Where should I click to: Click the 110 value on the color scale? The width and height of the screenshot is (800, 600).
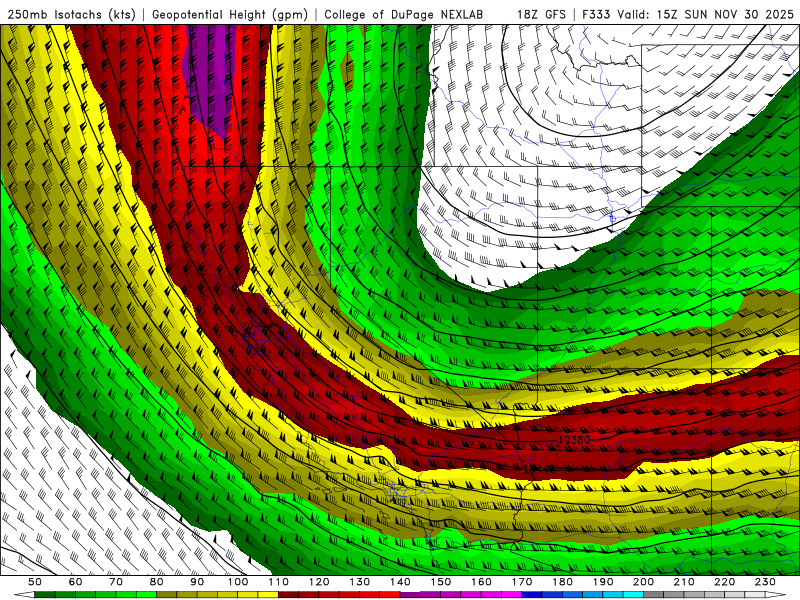278,582
